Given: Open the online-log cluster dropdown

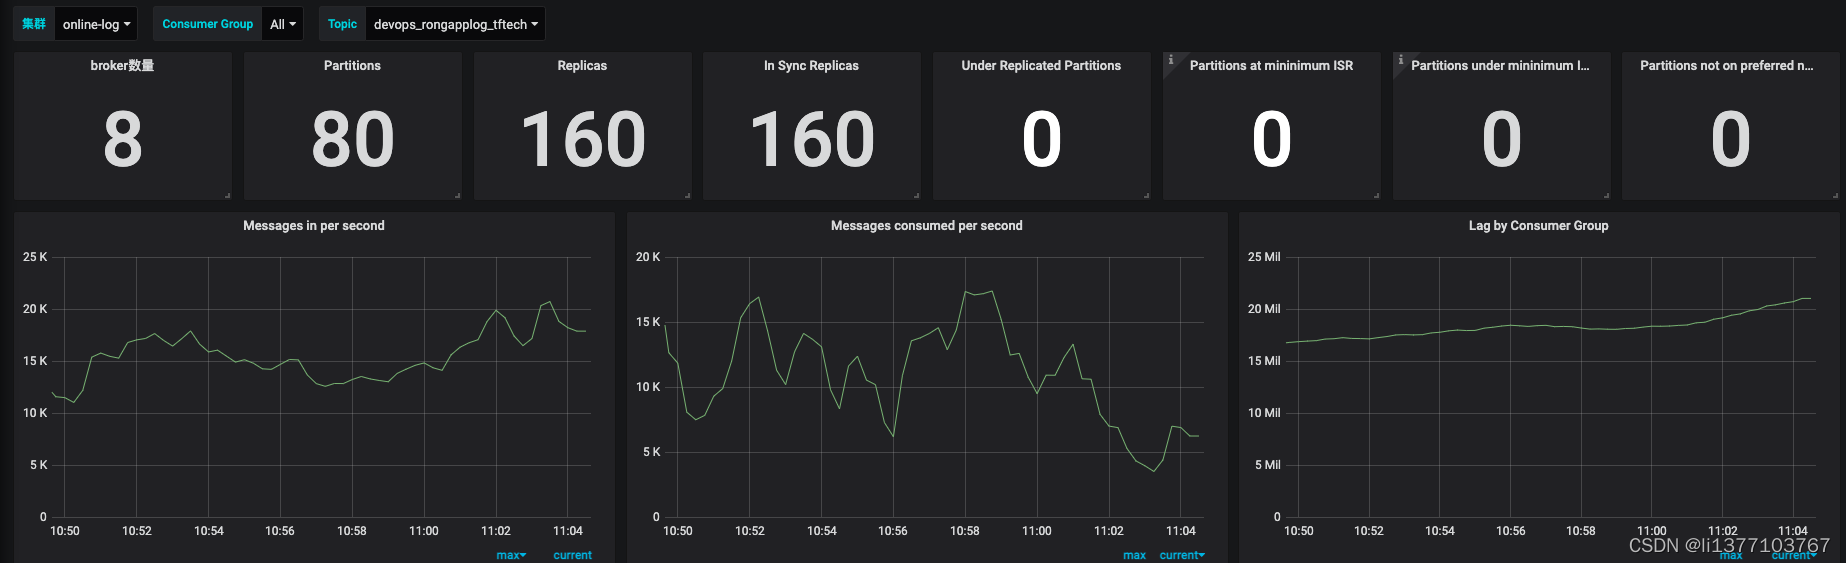Looking at the screenshot, I should 96,24.
